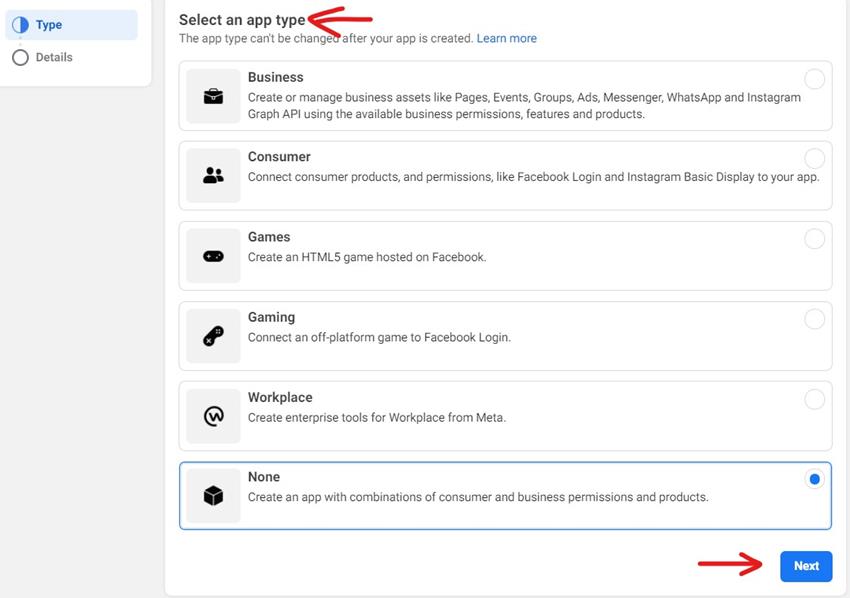Open the Learn more link
Viewport: 850px width, 598px height.
pyautogui.click(x=508, y=38)
